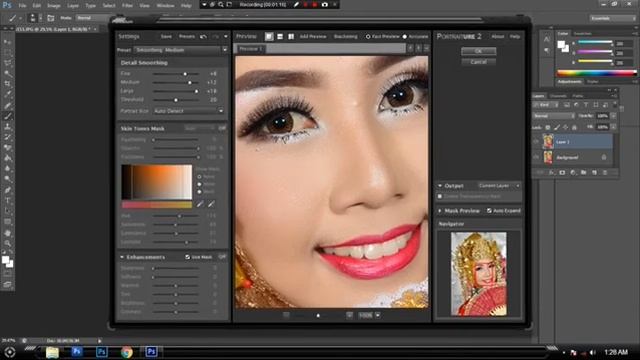The image size is (640, 360).
Task: Click Navigator thumbnail image
Action: 478,274
